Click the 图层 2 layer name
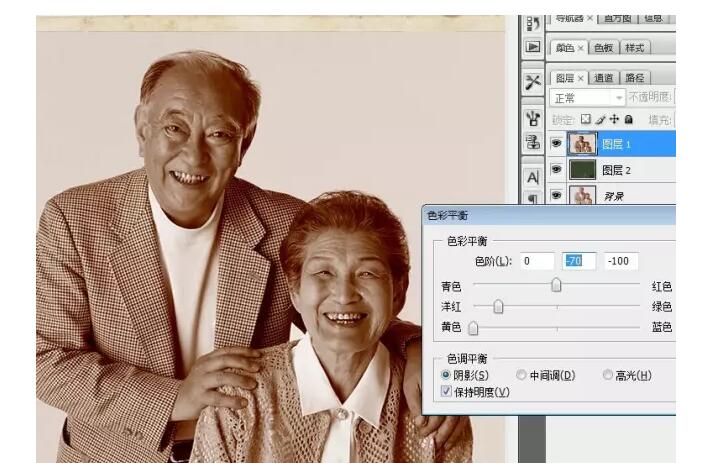Viewport: 706px width, 463px height. 616,170
